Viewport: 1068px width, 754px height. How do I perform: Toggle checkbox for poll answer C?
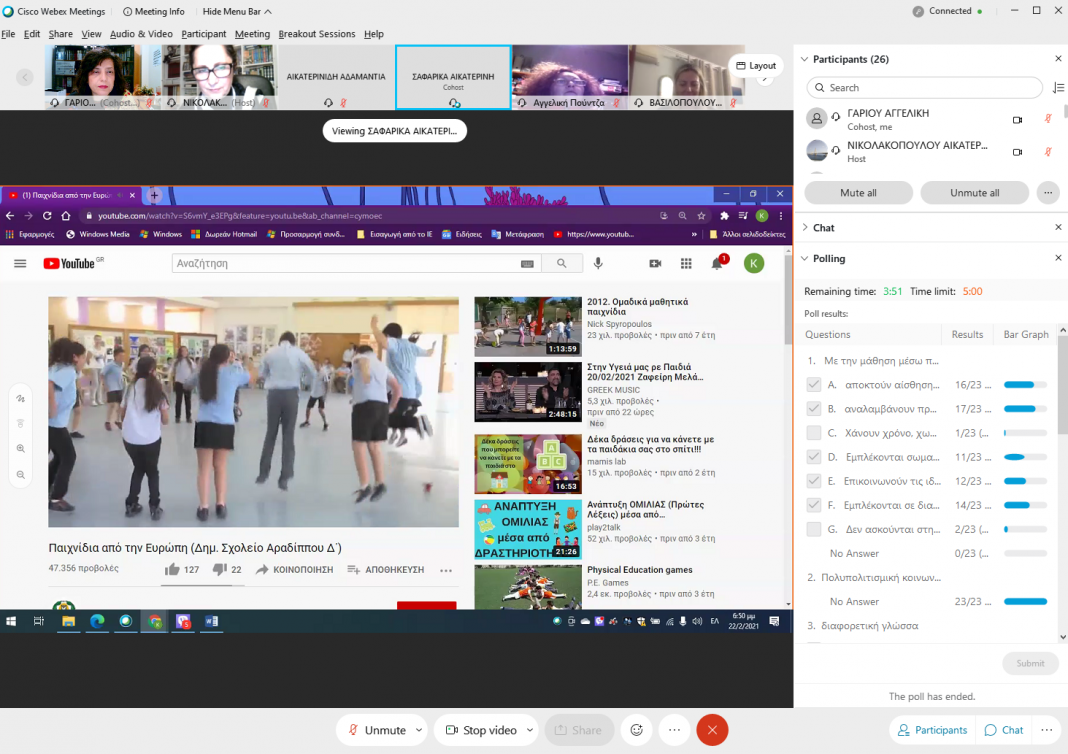click(x=814, y=433)
